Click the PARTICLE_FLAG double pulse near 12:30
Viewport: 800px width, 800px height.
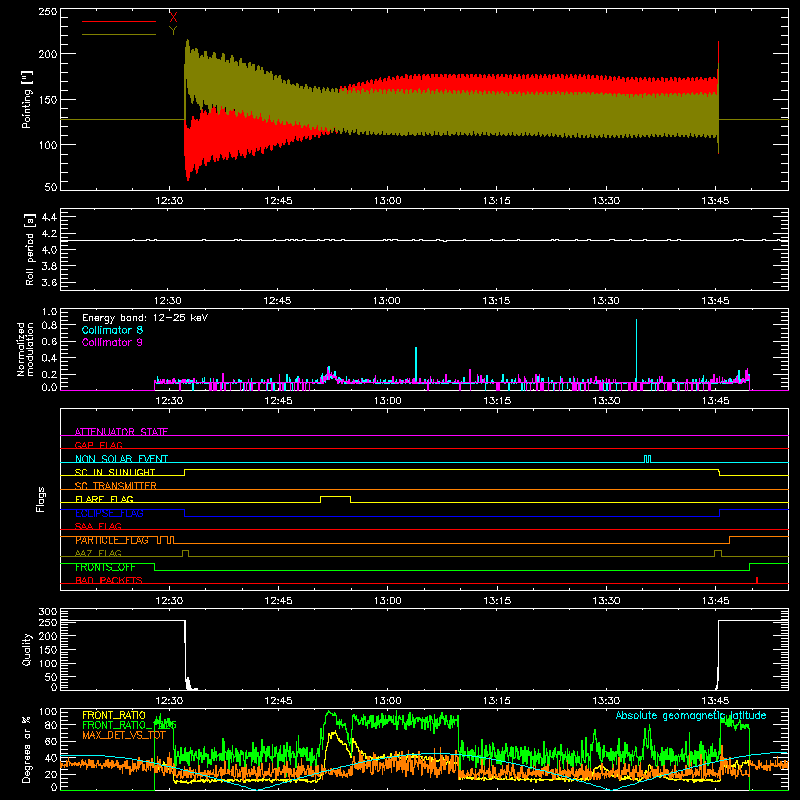165,540
